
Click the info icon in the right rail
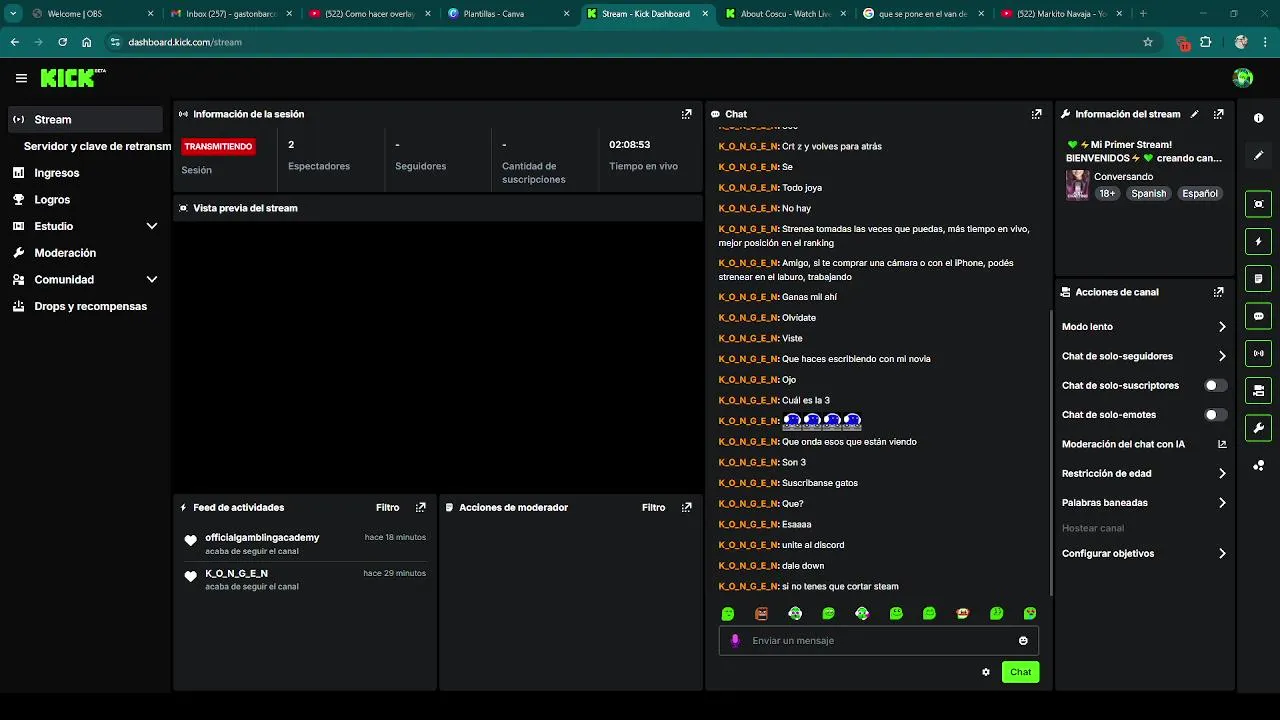1258,118
